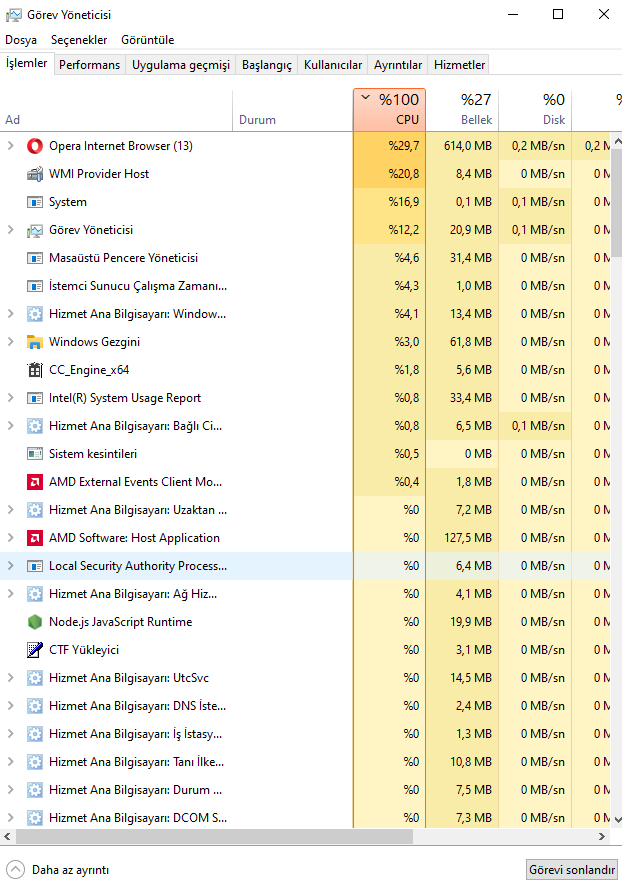Click Daha az ayrıntı to collapse view
Image resolution: width=622 pixels, height=886 pixels.
click(58, 870)
